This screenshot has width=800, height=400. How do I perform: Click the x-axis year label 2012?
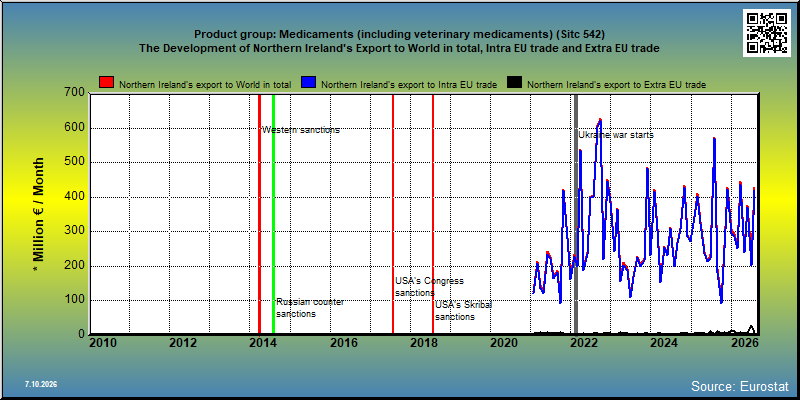[x=183, y=343]
